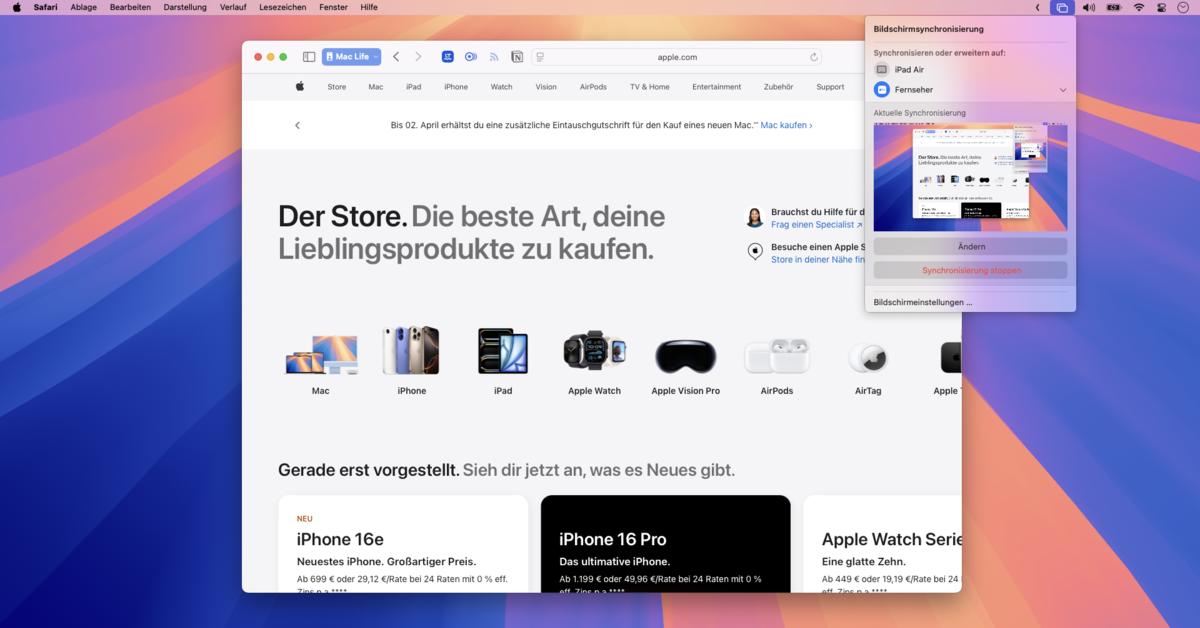Open Bearbeiten menu in menu bar
This screenshot has height=628, width=1200.
tap(130, 7)
